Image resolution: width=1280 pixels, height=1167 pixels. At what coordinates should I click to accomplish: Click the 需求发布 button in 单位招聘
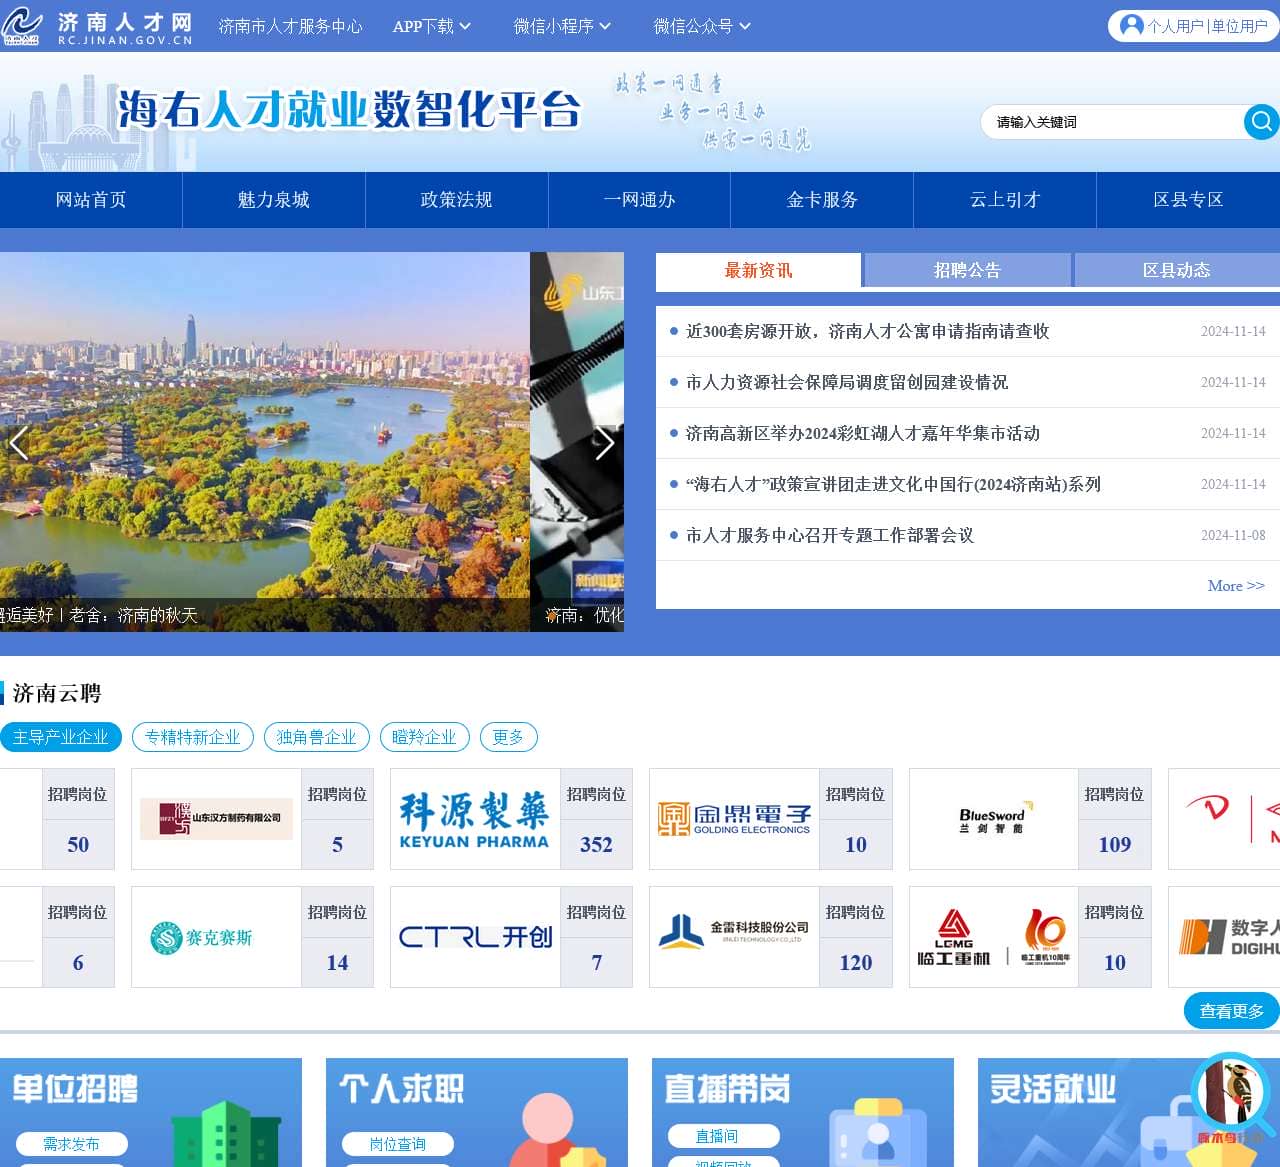(x=71, y=1144)
